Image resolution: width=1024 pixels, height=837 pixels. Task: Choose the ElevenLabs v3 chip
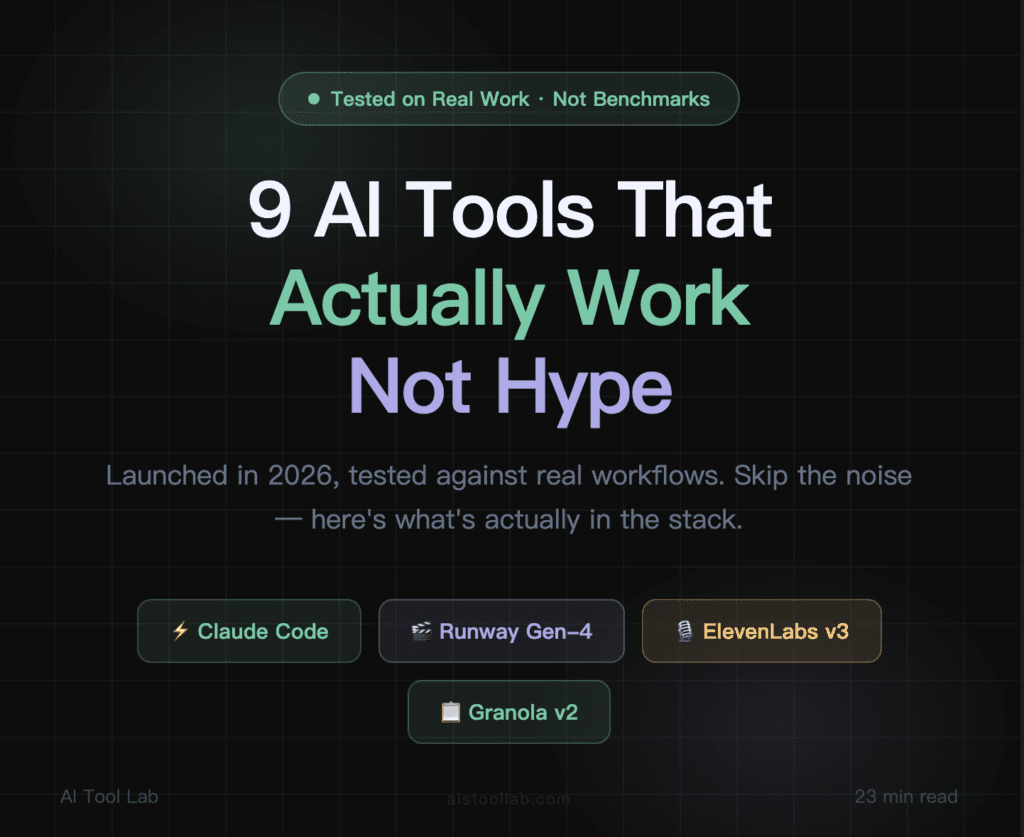pyautogui.click(x=761, y=631)
